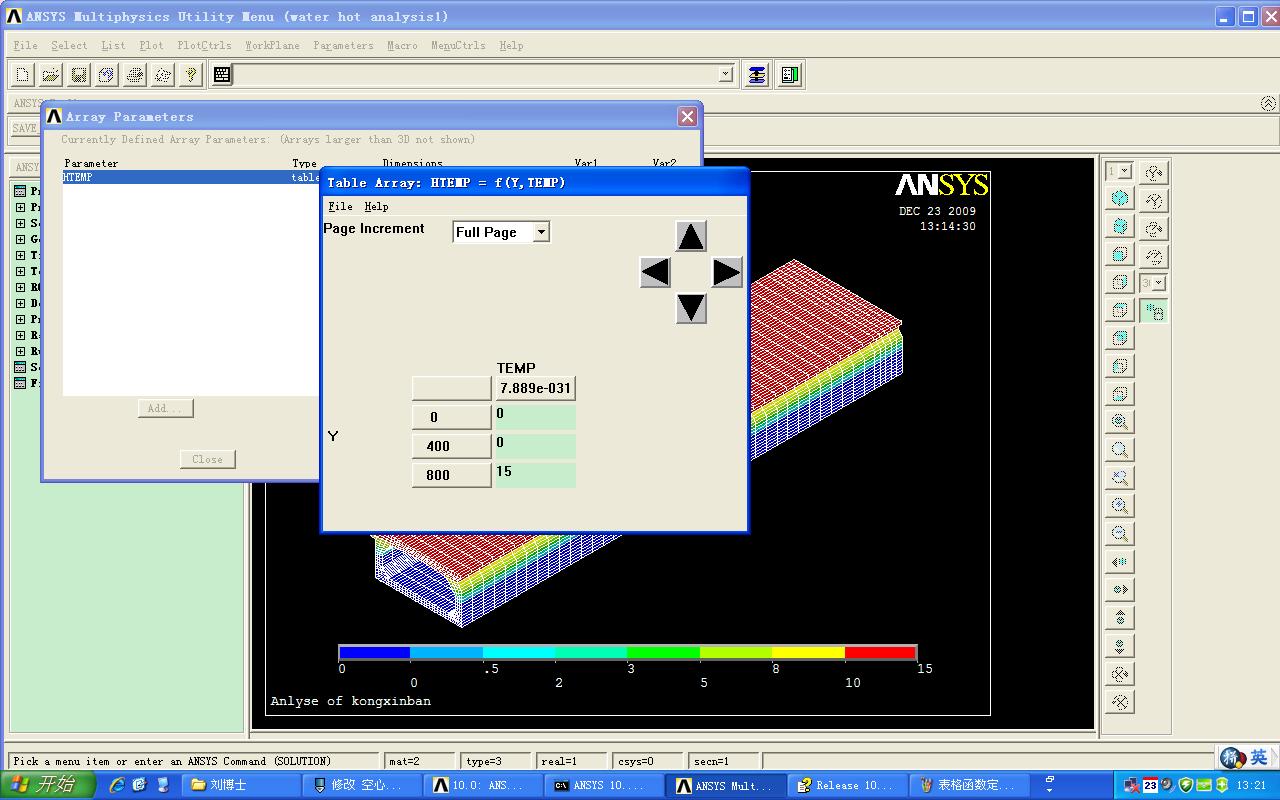This screenshot has height=800, width=1280.
Task: Click the TEMP column header field 7.889e-031
Action: click(x=535, y=388)
